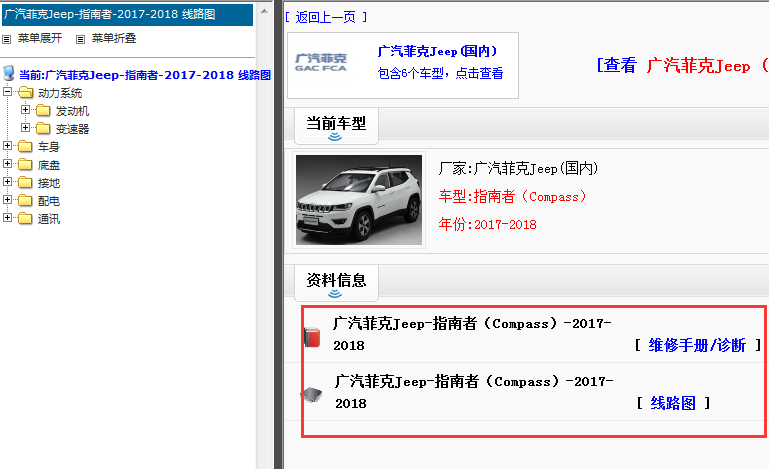Viewport: 769px width, 469px height.
Task: Go back via 返回上一页 link
Action: (x=326, y=17)
